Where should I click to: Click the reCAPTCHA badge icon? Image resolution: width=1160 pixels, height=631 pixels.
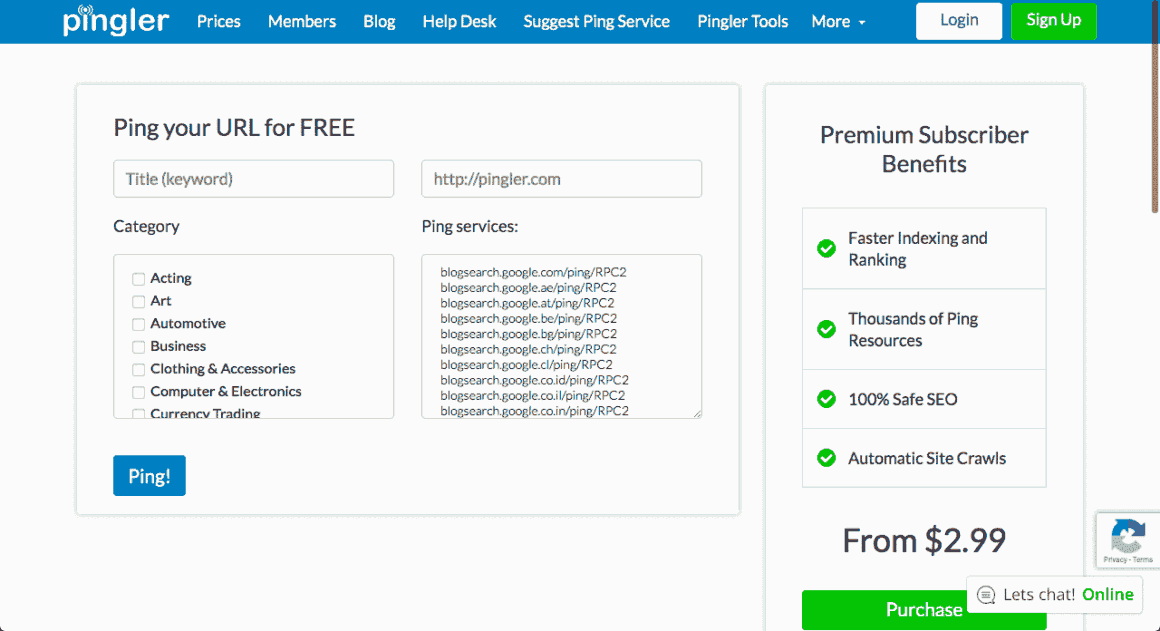[x=1128, y=539]
